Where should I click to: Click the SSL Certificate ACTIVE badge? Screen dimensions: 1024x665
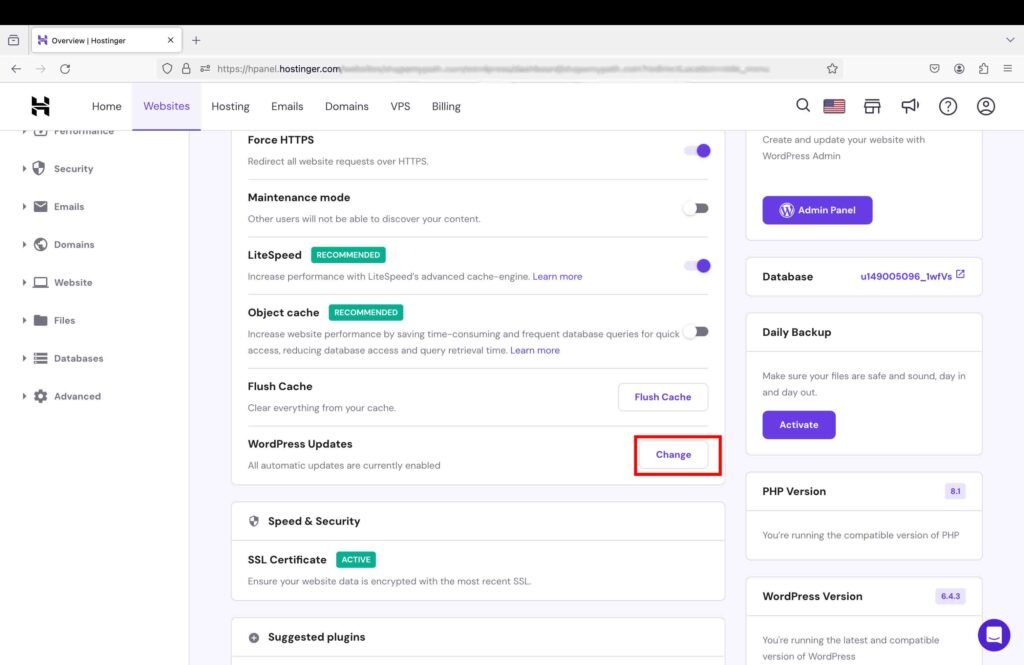pos(356,560)
